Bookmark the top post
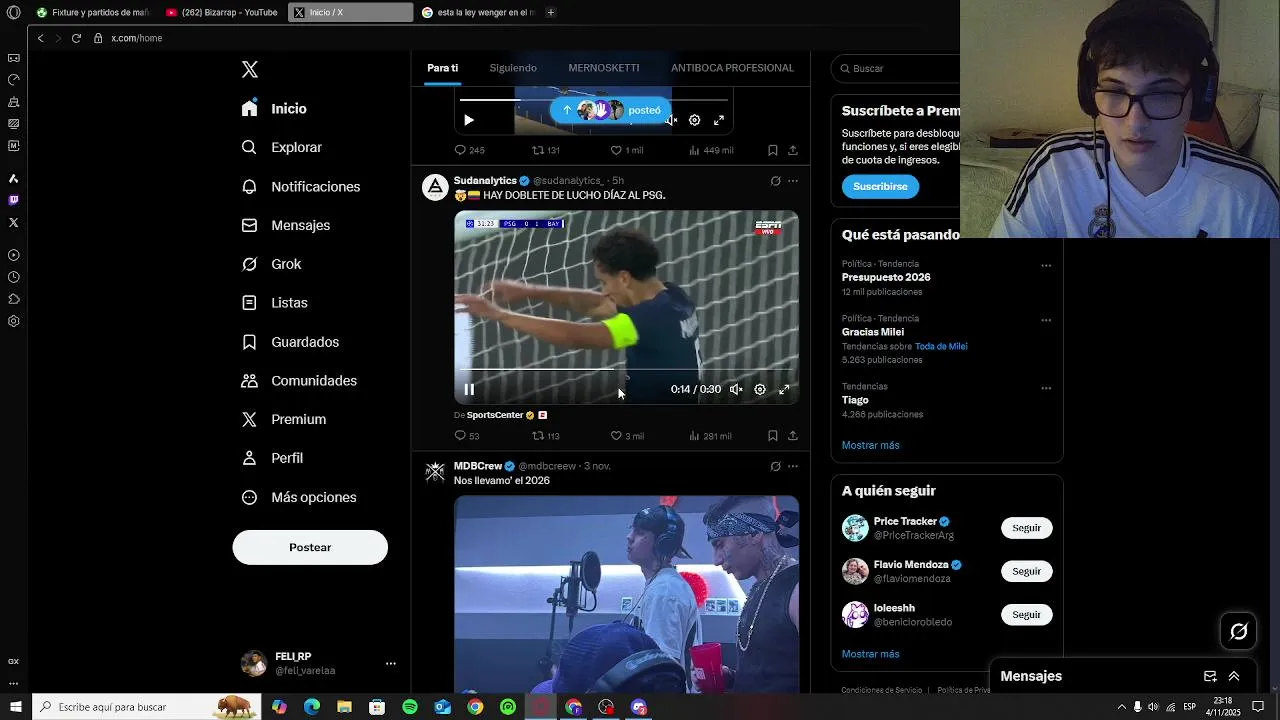Viewport: 1280px width, 720px height. pyautogui.click(x=773, y=150)
